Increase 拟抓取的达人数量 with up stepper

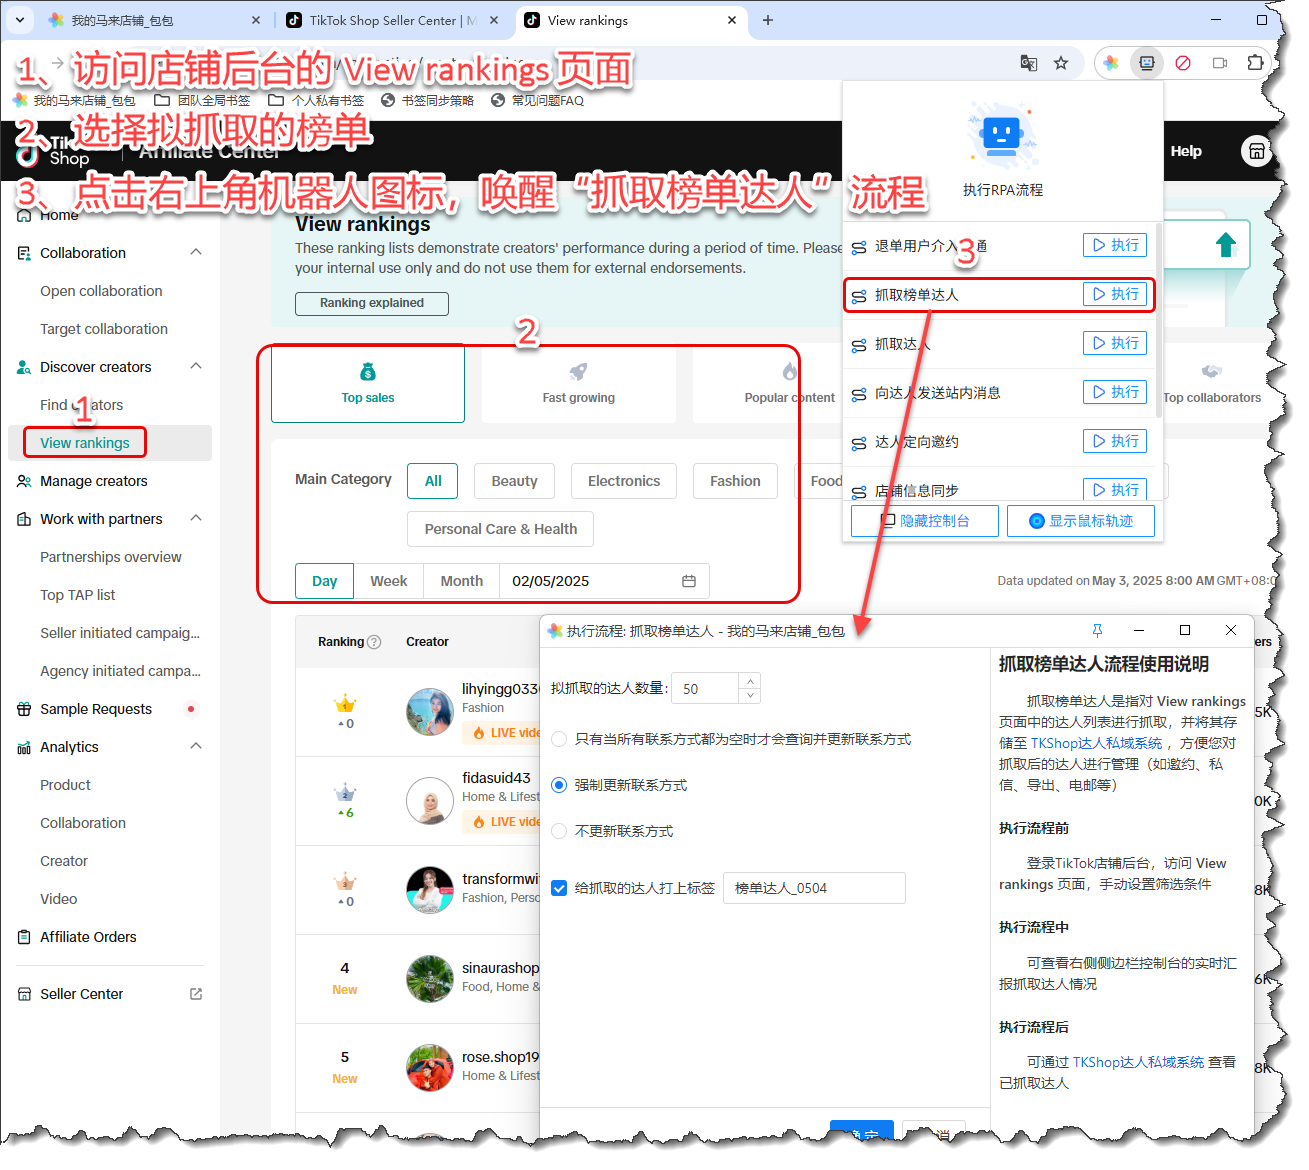pyautogui.click(x=750, y=681)
